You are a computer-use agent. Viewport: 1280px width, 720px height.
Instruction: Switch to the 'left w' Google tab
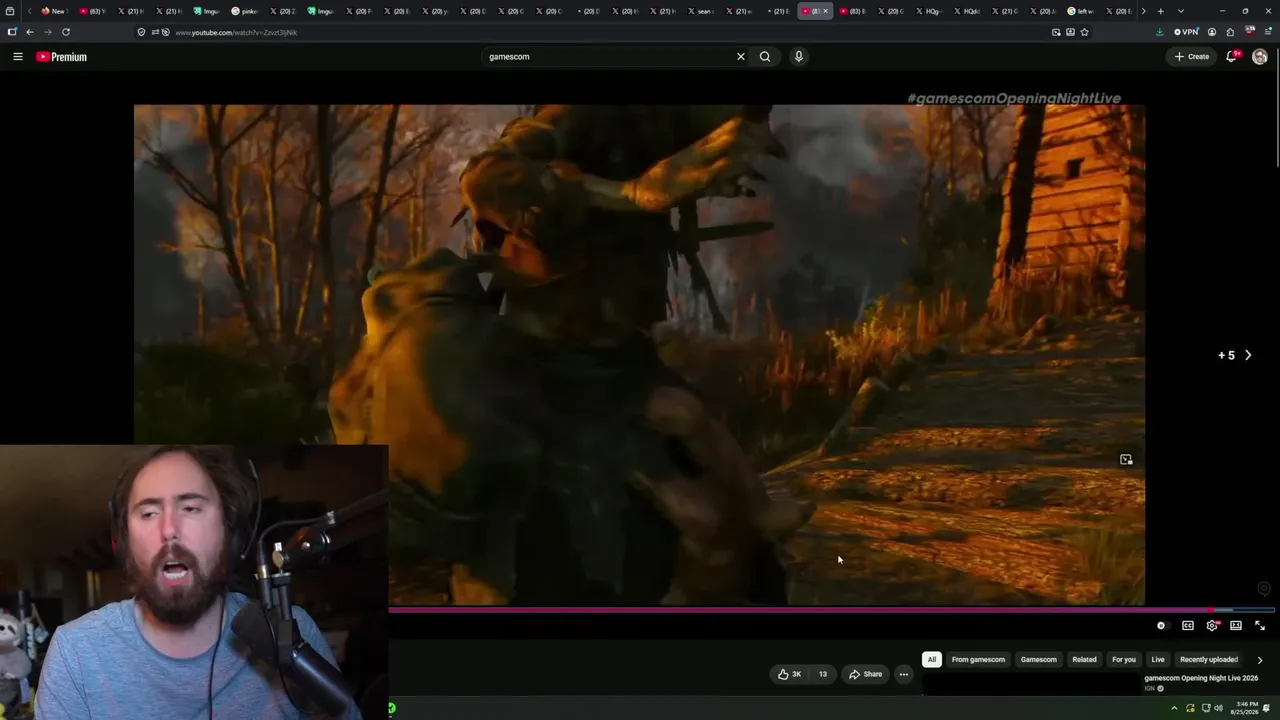click(1080, 11)
